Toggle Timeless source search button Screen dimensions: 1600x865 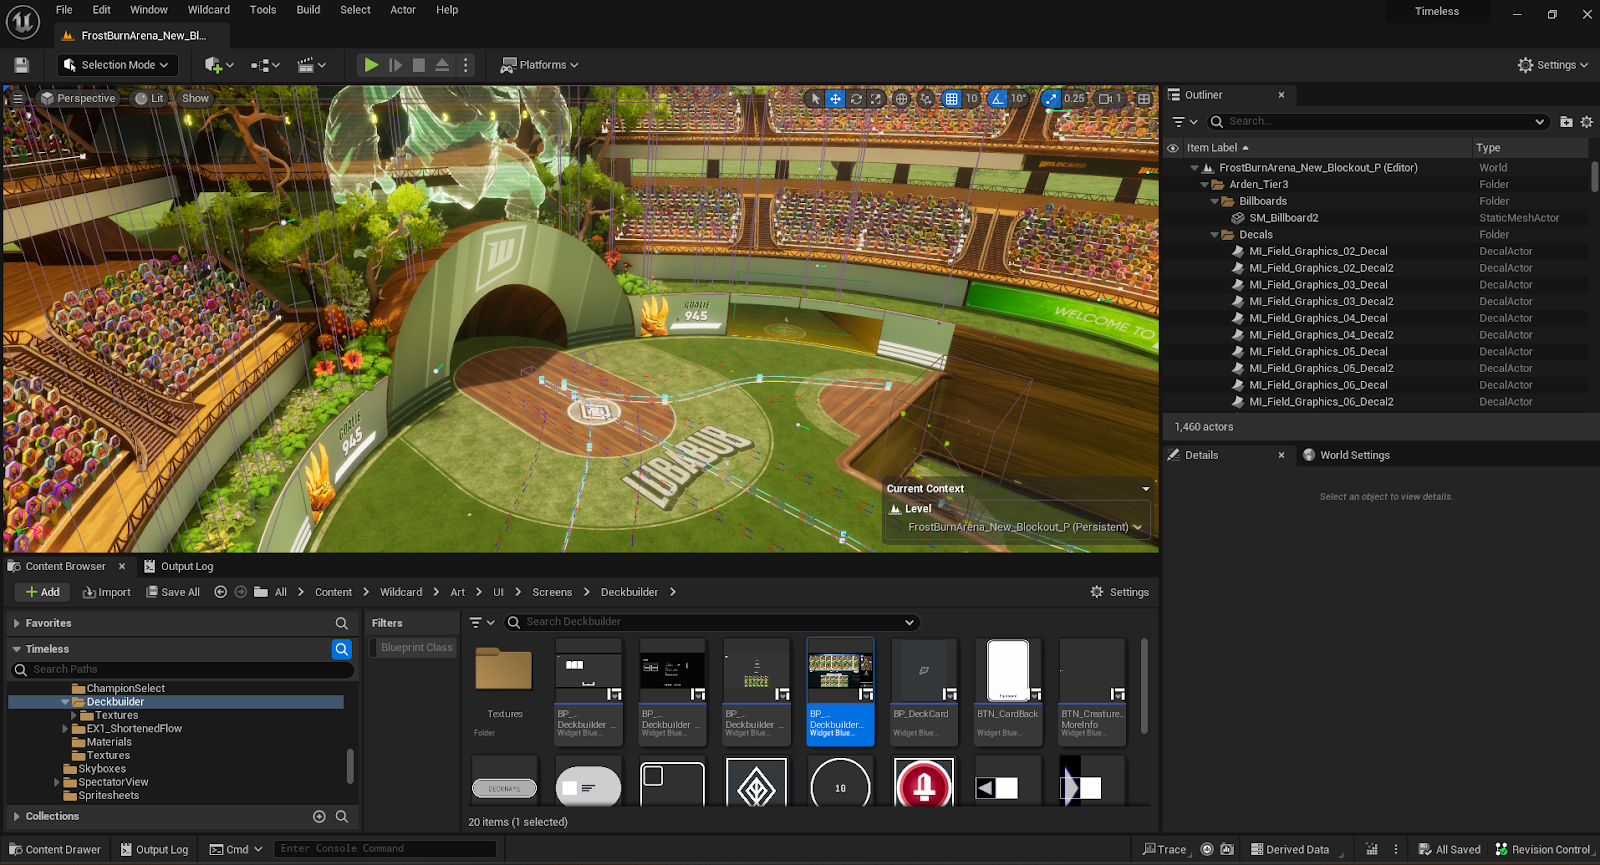[x=342, y=649]
